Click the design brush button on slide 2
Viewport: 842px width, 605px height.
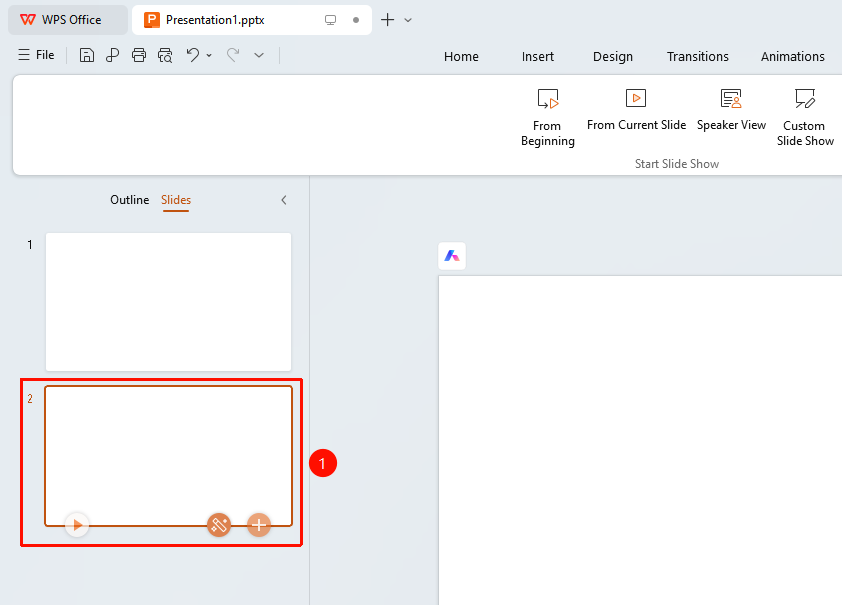219,524
